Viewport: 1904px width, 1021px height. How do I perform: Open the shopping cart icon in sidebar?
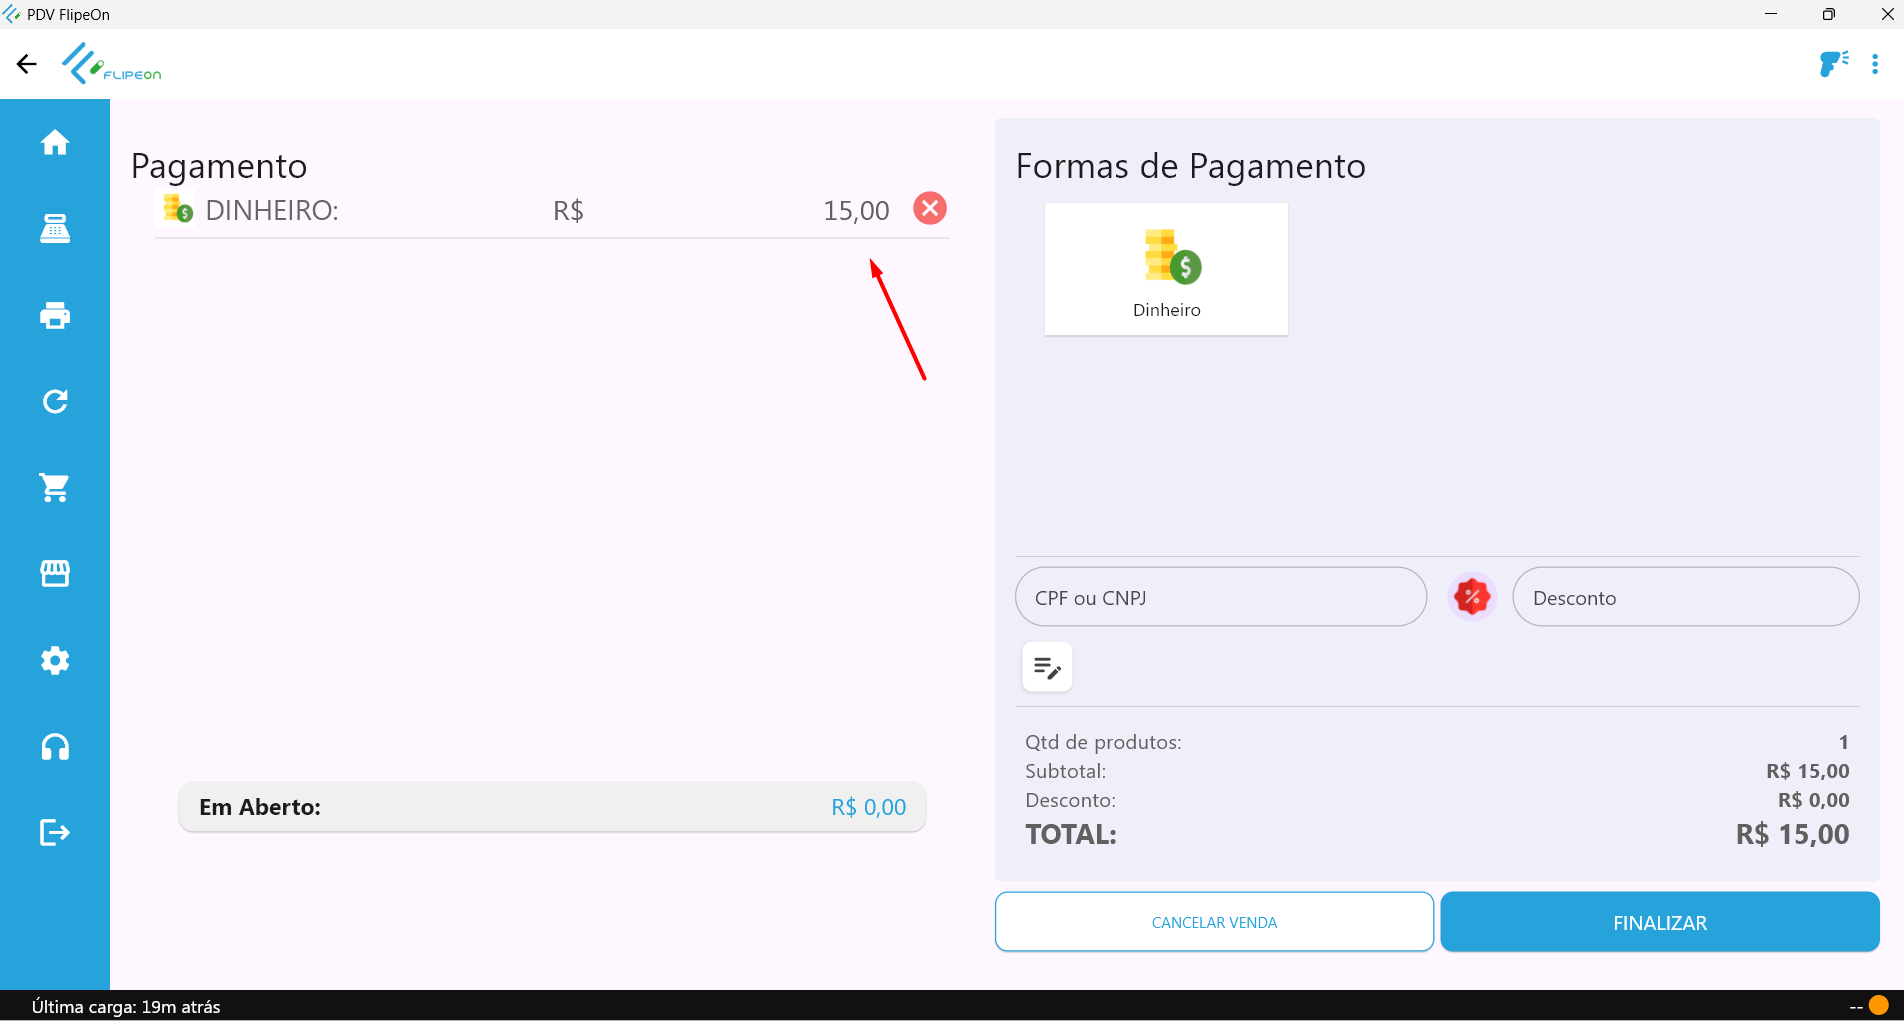pos(55,488)
